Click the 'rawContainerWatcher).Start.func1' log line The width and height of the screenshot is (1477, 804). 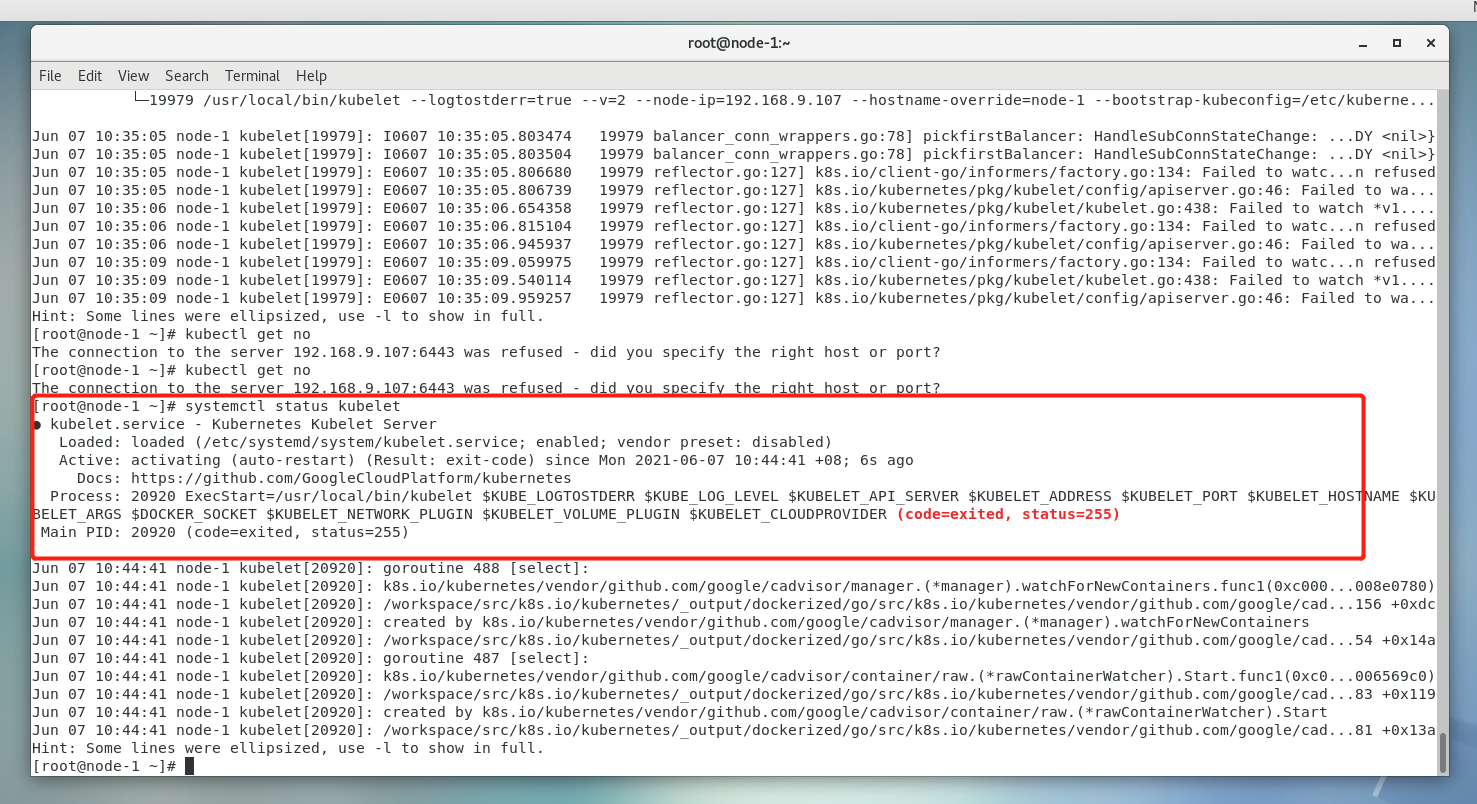tap(734, 676)
